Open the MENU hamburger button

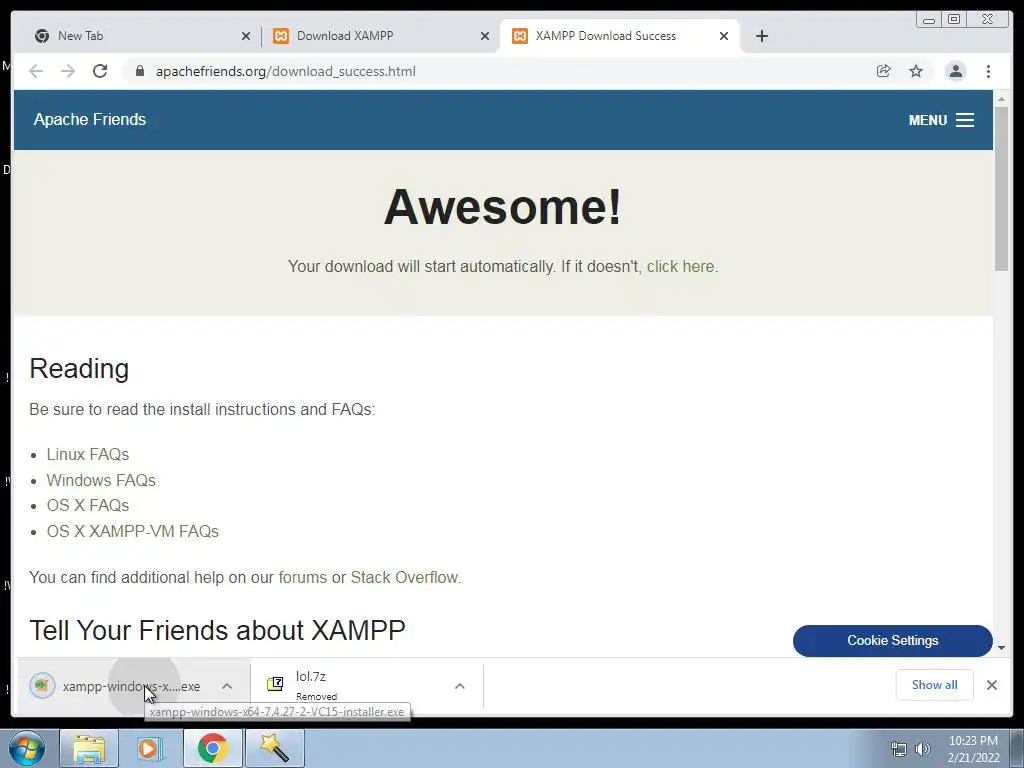click(x=941, y=120)
